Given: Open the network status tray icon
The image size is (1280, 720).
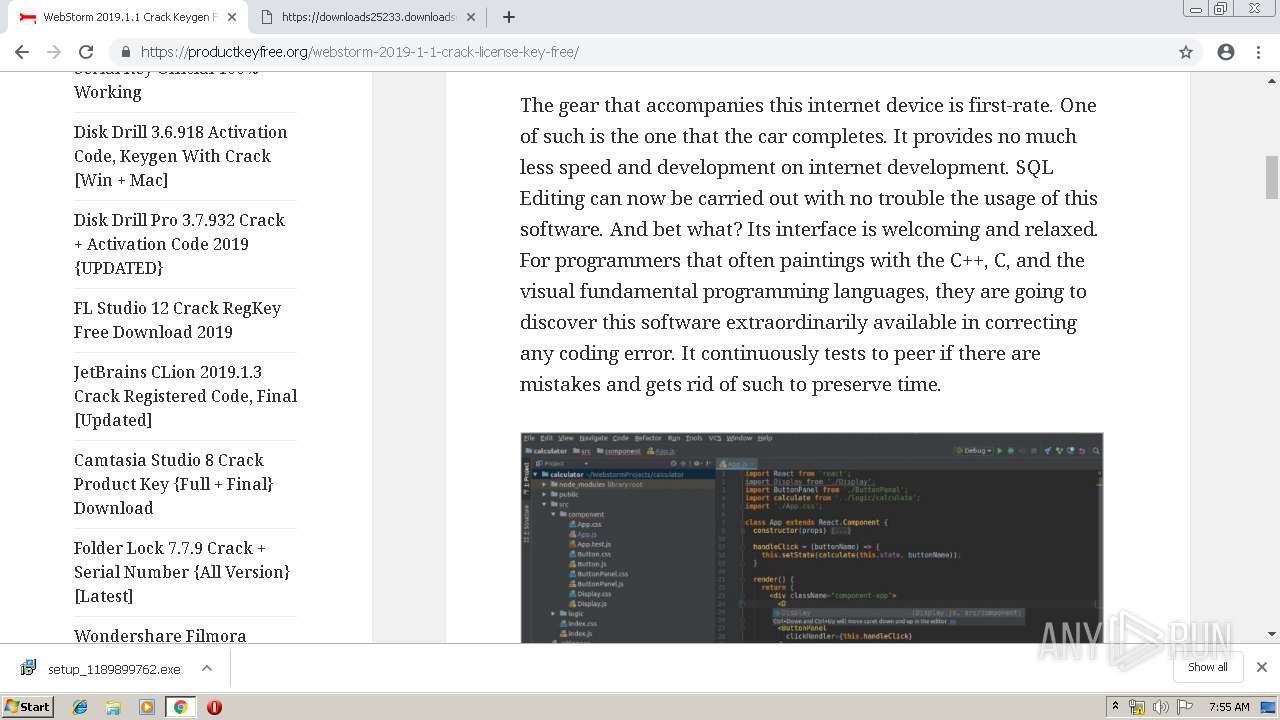Looking at the screenshot, I should tap(1137, 707).
